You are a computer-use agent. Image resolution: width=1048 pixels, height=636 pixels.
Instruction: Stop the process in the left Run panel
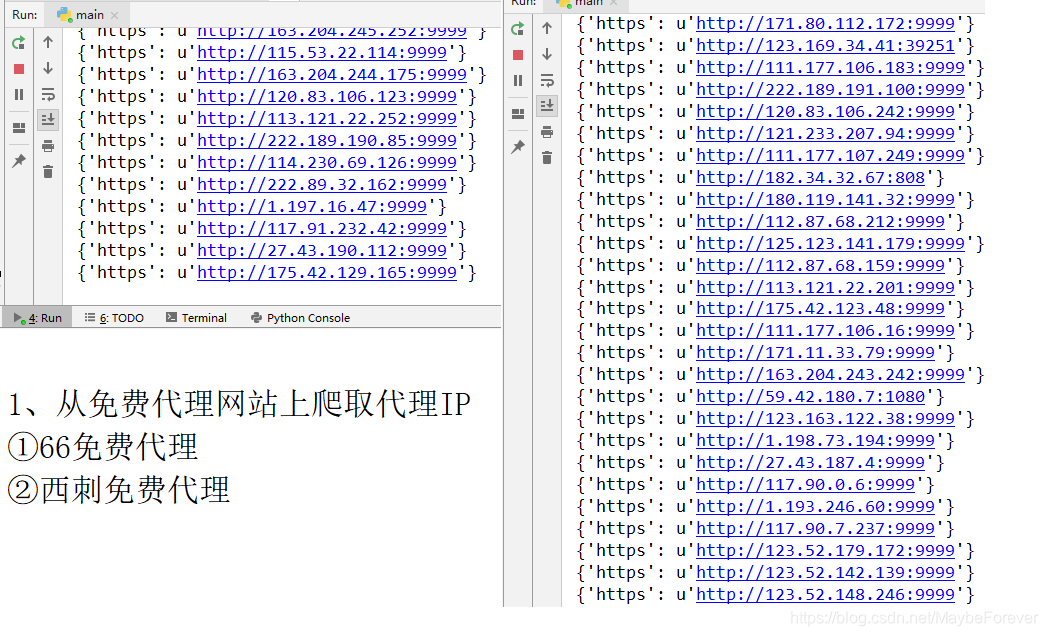(x=19, y=69)
